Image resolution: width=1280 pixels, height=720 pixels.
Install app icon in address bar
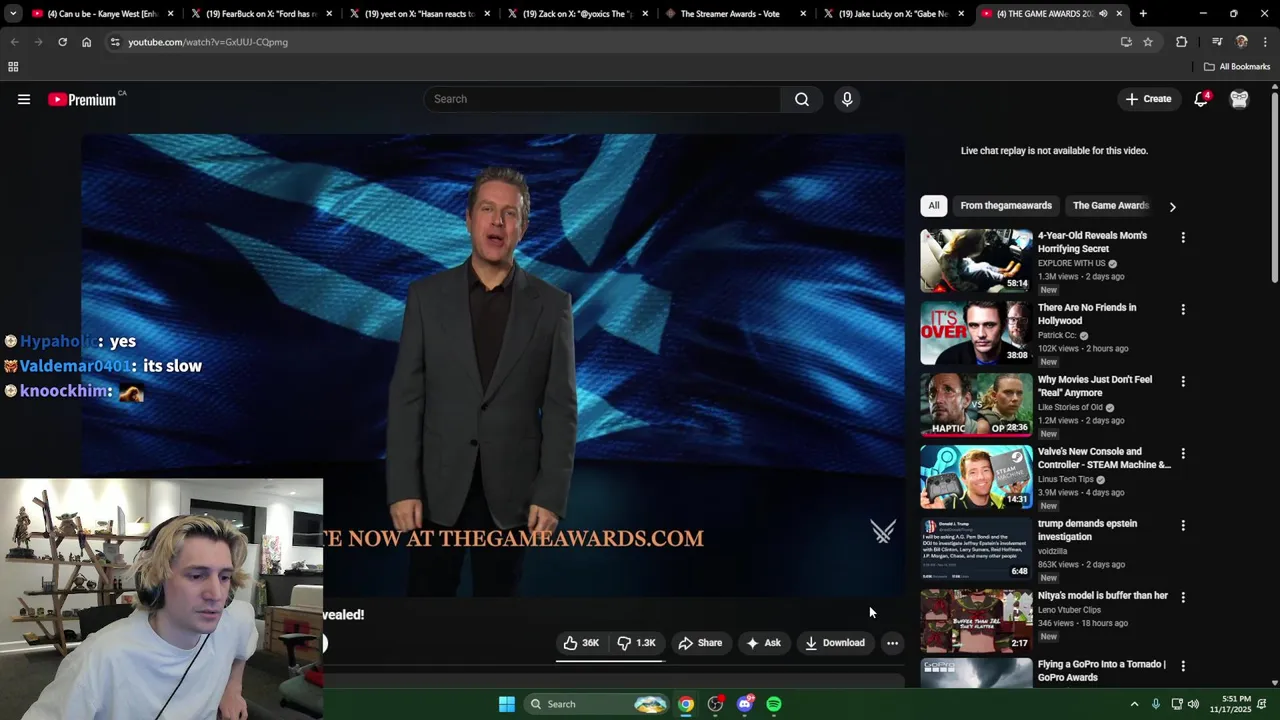point(1126,42)
